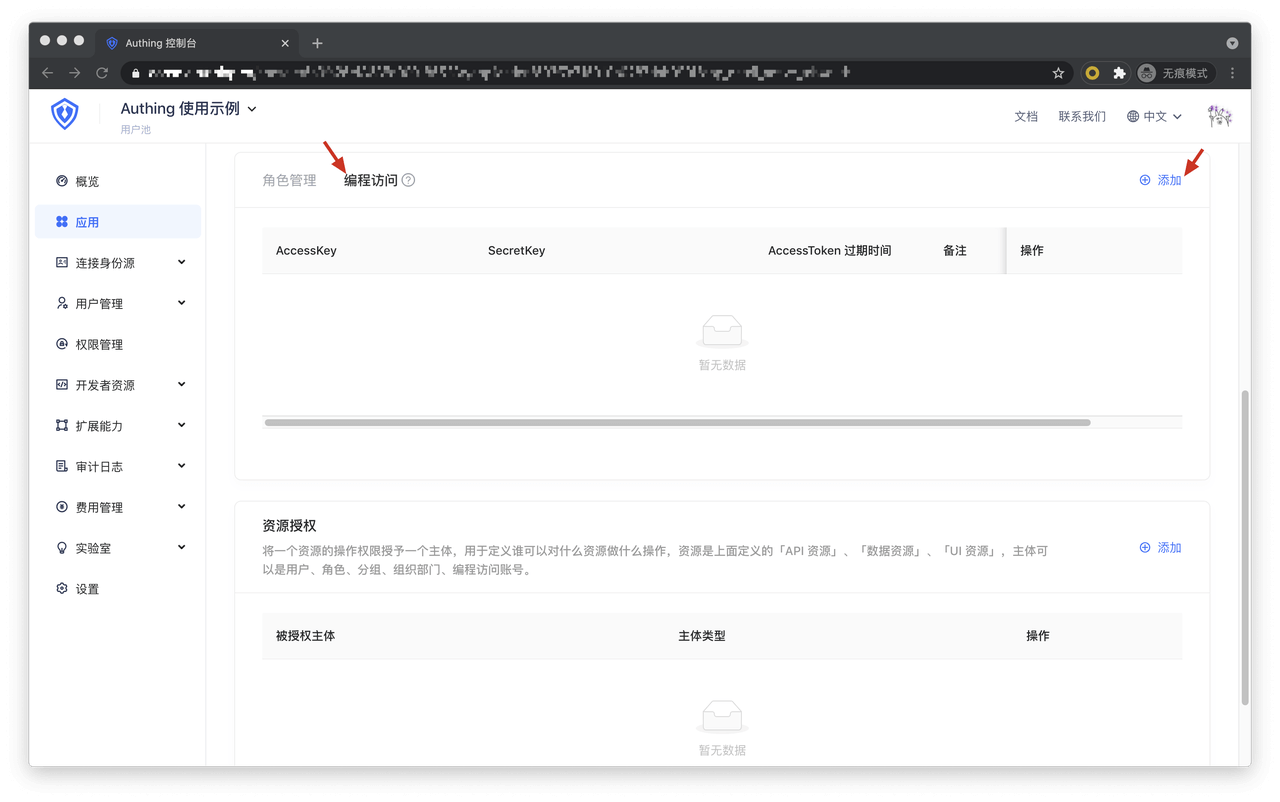Select the 编程访问 tab
This screenshot has width=1280, height=802.
click(371, 181)
